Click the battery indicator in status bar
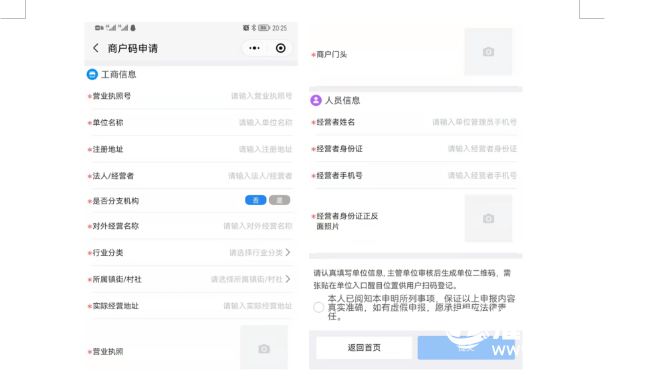Screen dimensions: 651x378 pyautogui.click(x=264, y=28)
